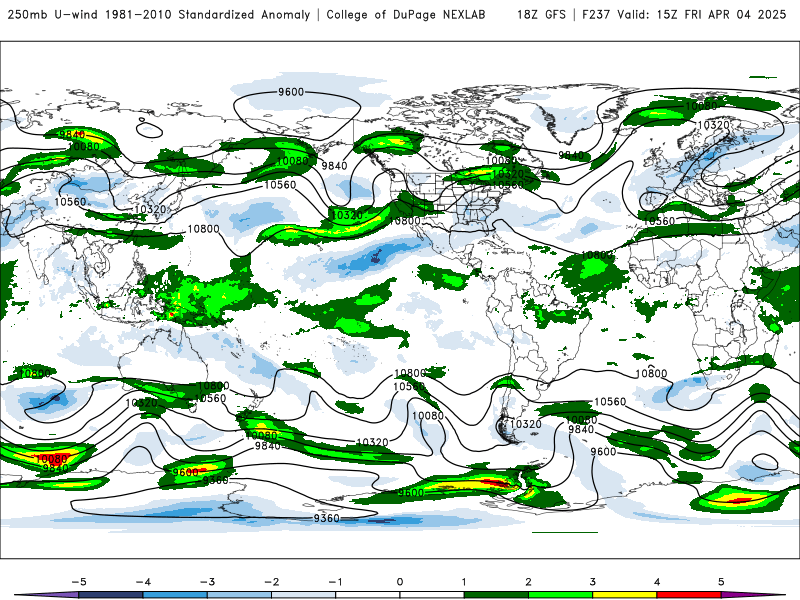Click the red 4 to 5 colorbar segment

pyautogui.click(x=689, y=595)
